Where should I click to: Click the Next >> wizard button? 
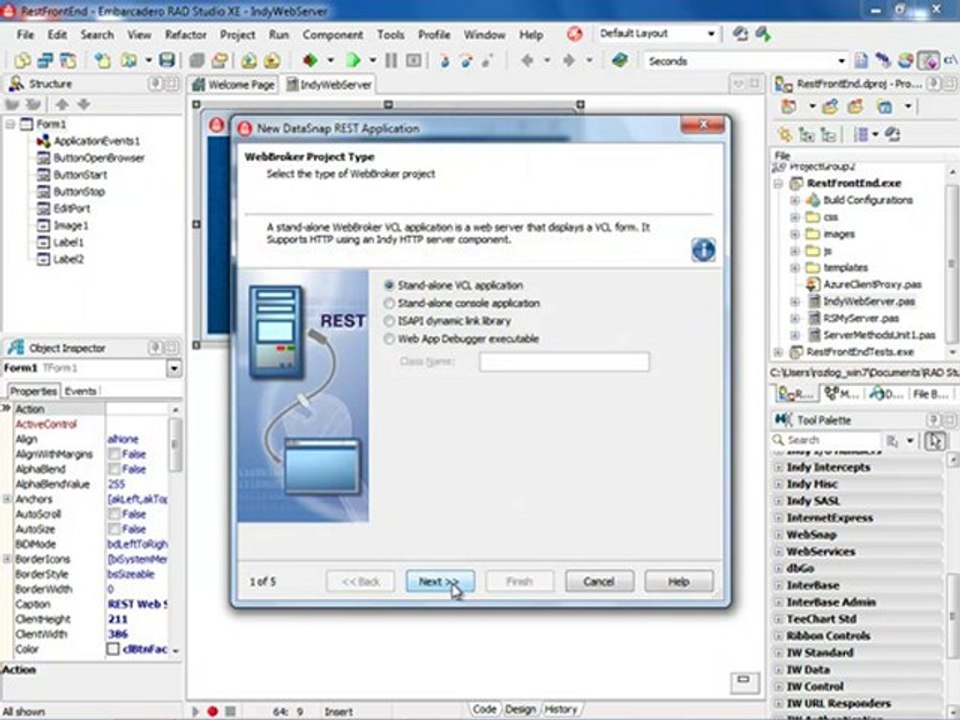click(440, 581)
